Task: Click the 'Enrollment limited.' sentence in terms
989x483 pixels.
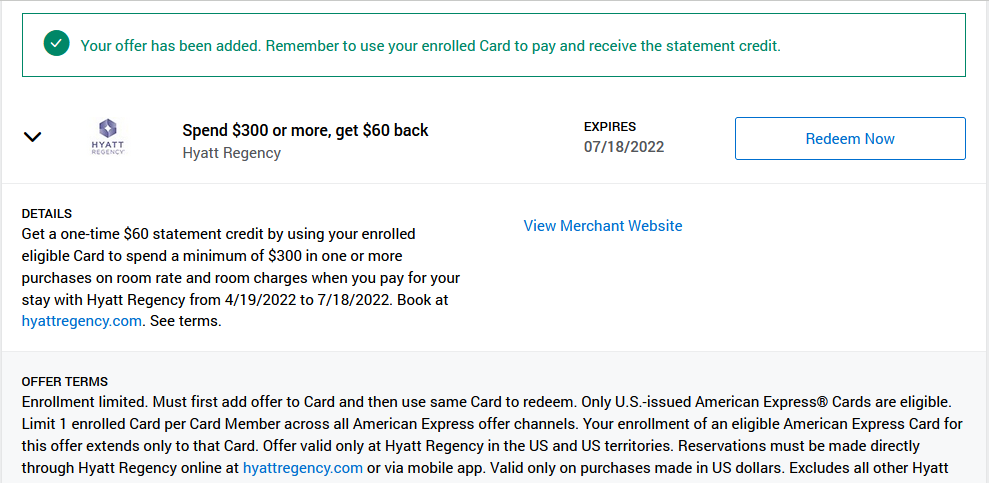Action: 85,402
